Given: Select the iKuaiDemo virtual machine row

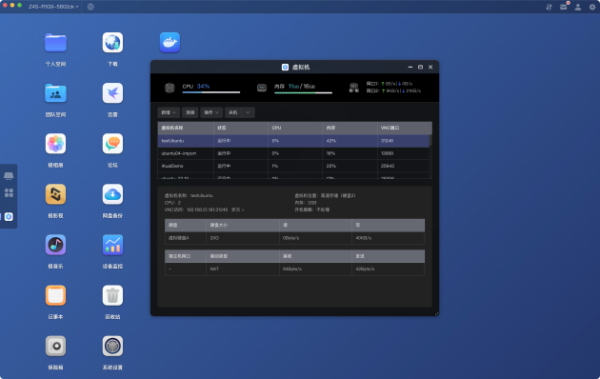Looking at the screenshot, I should click(293, 166).
